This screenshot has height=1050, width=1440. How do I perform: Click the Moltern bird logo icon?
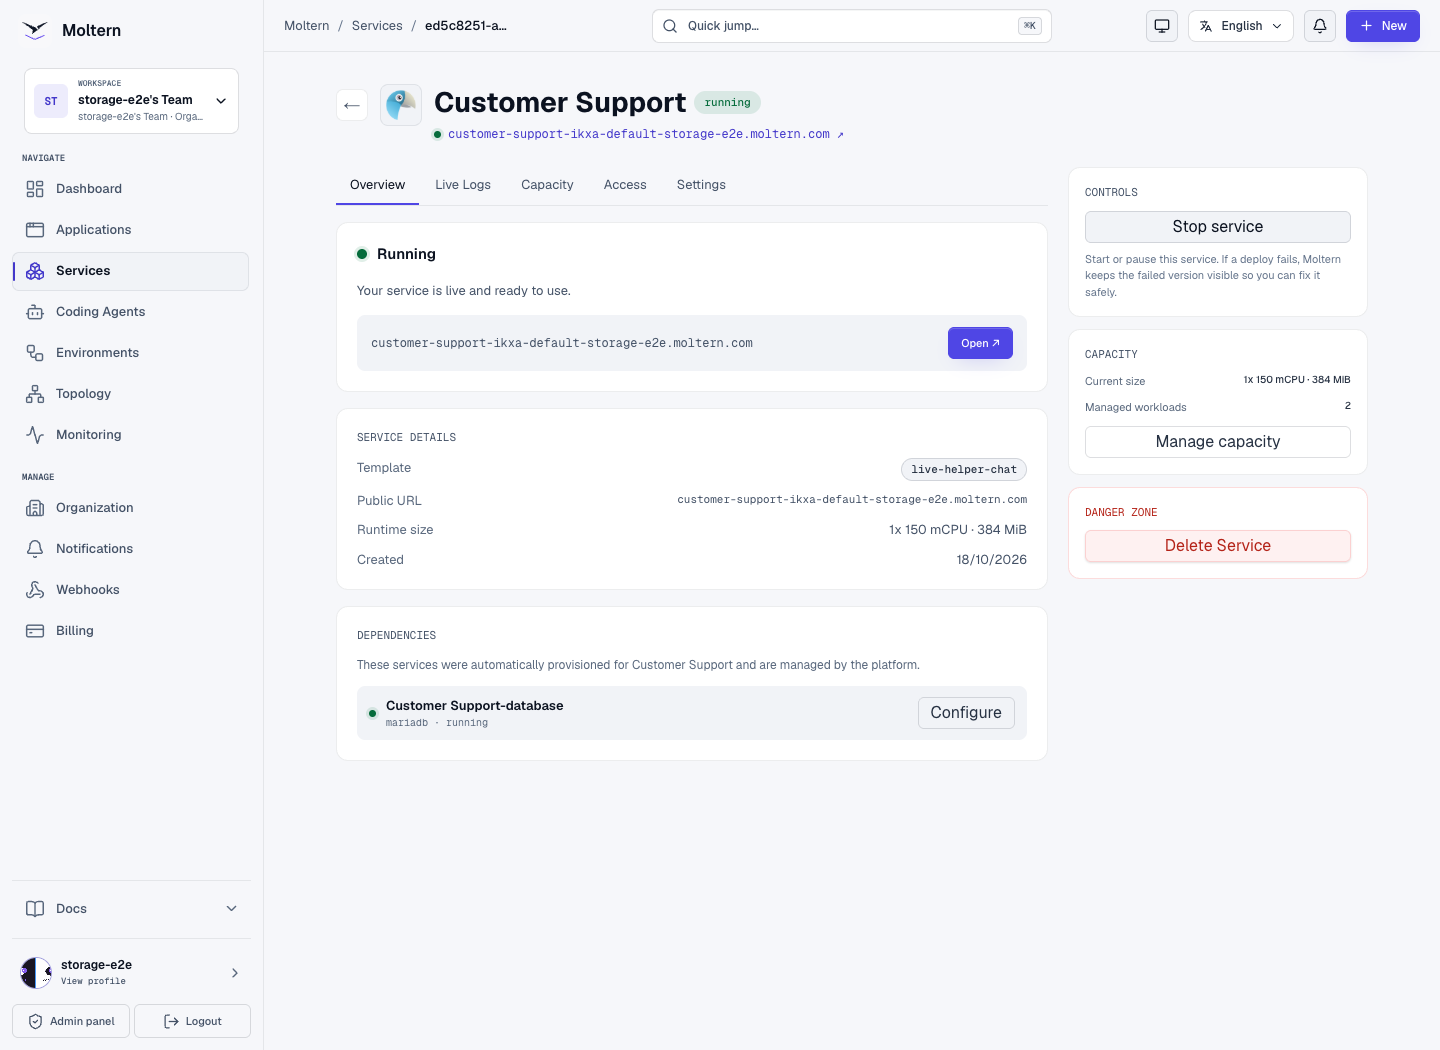pos(35,30)
